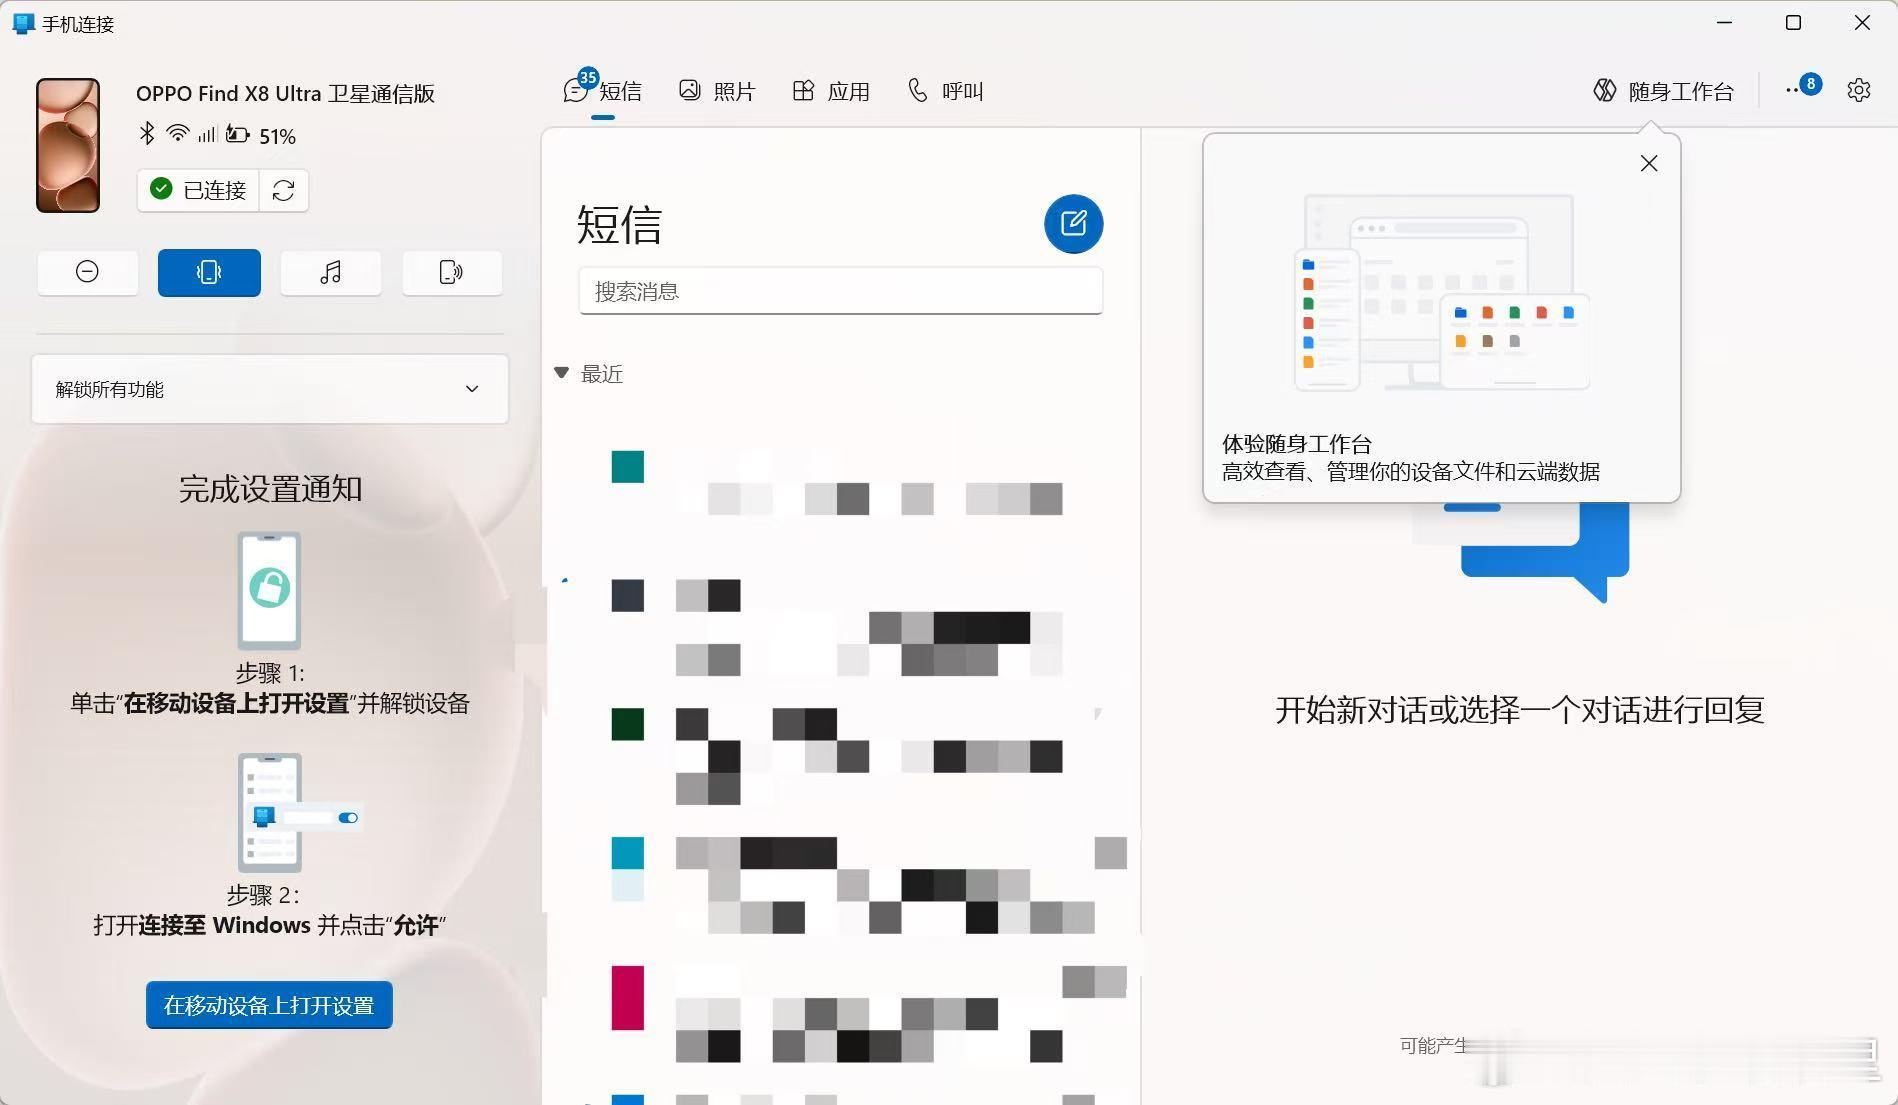This screenshot has width=1898, height=1105.
Task: Open the 短信 messages tab
Action: click(x=602, y=91)
